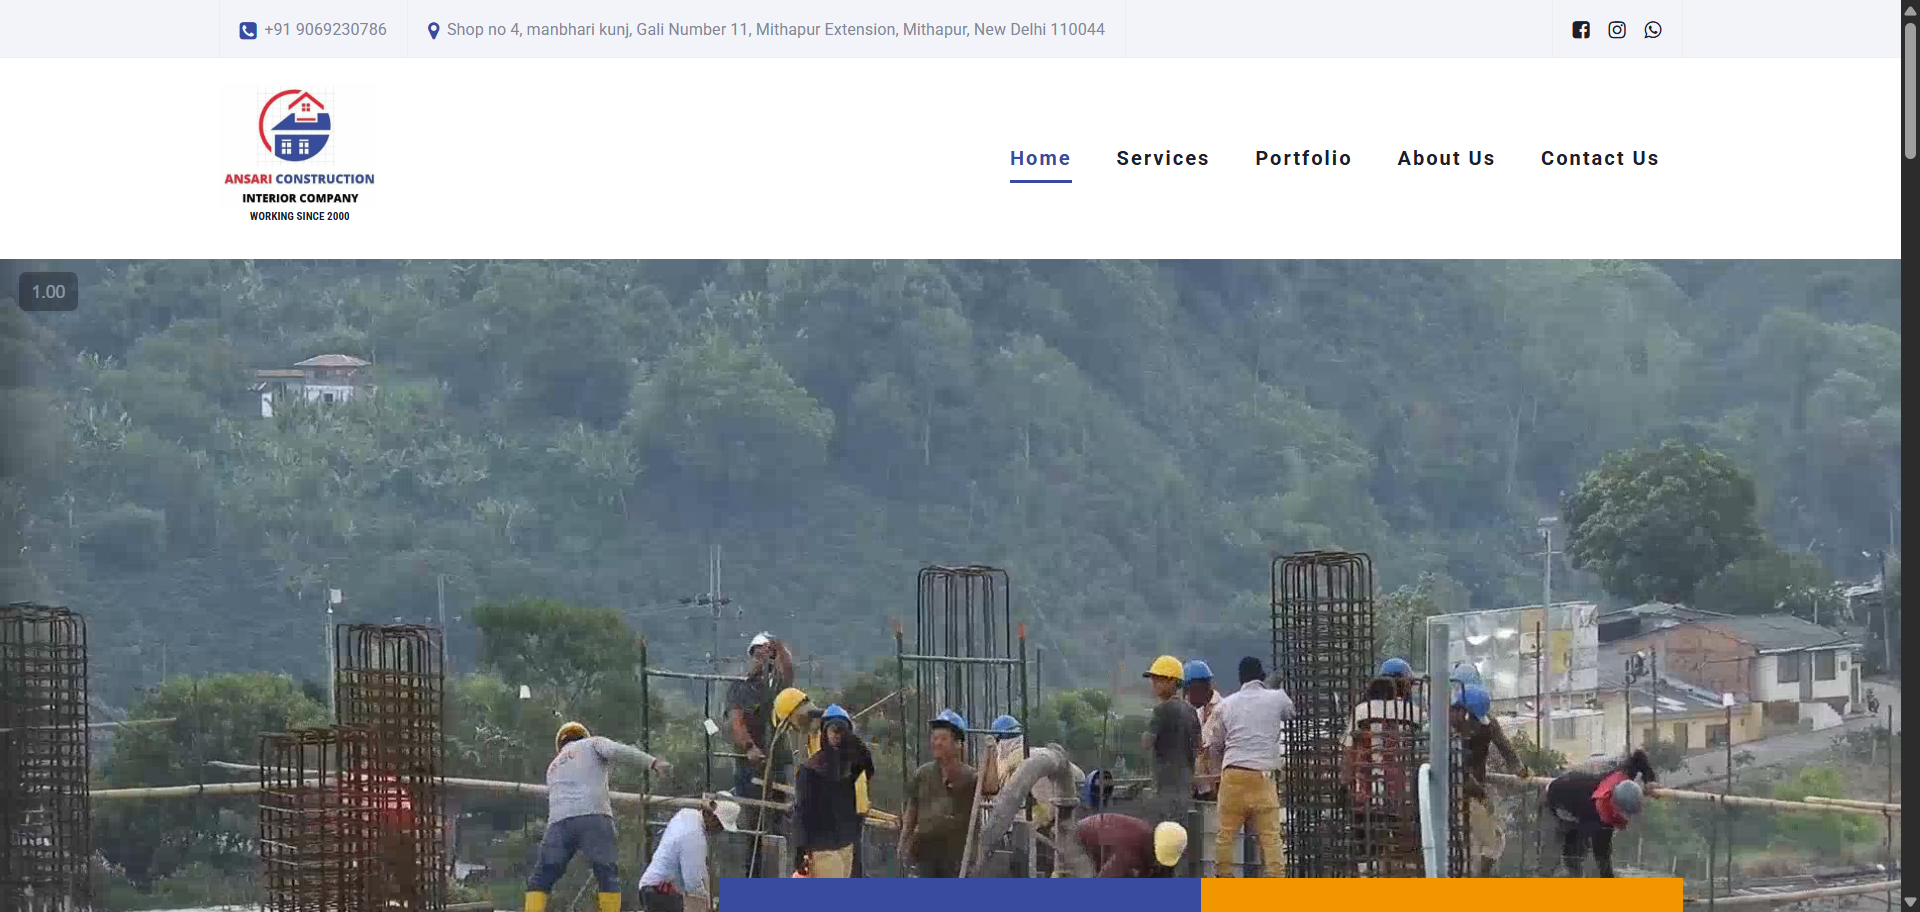The height and width of the screenshot is (912, 1920).
Task: Open the Services menu item
Action: point(1162,158)
